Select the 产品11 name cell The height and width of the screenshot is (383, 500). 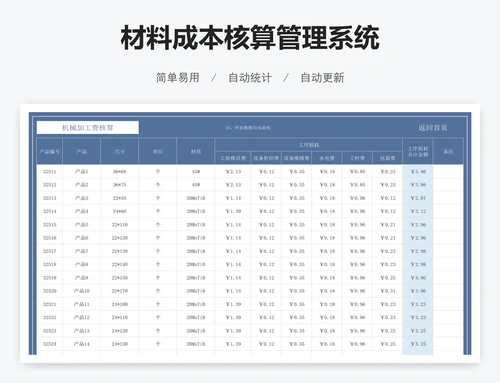point(81,304)
